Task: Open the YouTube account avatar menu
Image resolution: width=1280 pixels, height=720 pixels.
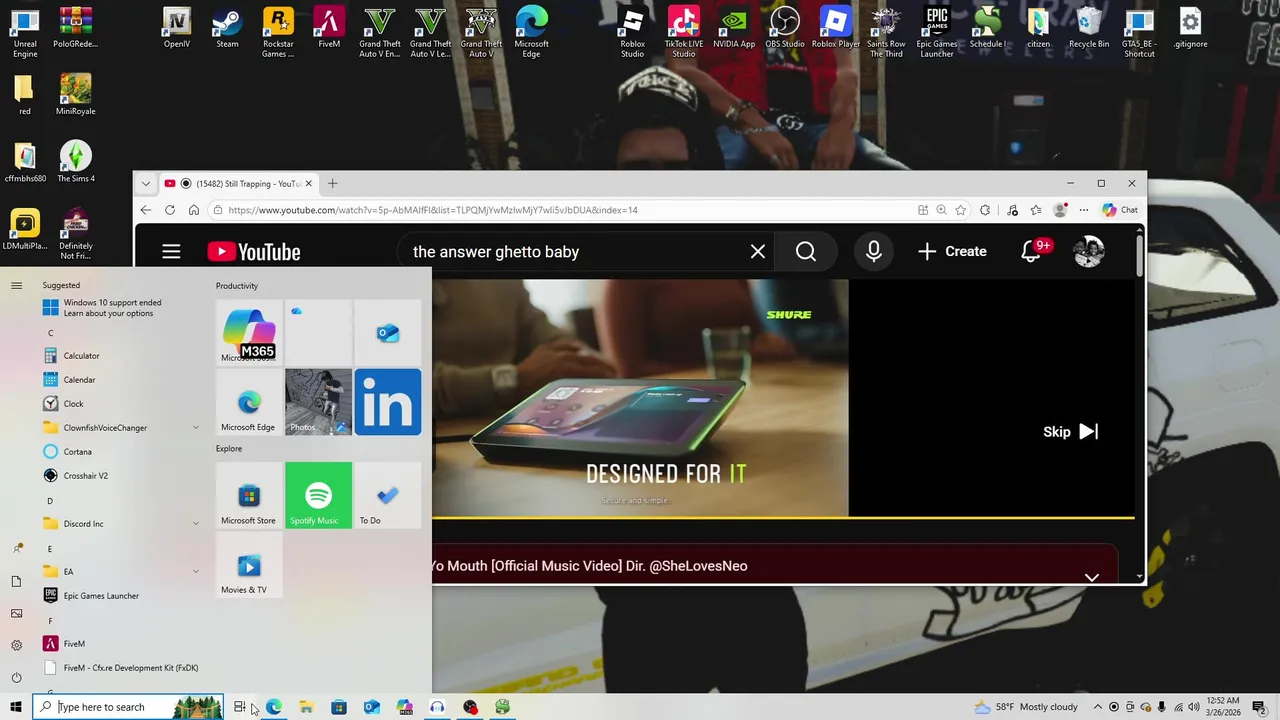Action: (x=1088, y=252)
